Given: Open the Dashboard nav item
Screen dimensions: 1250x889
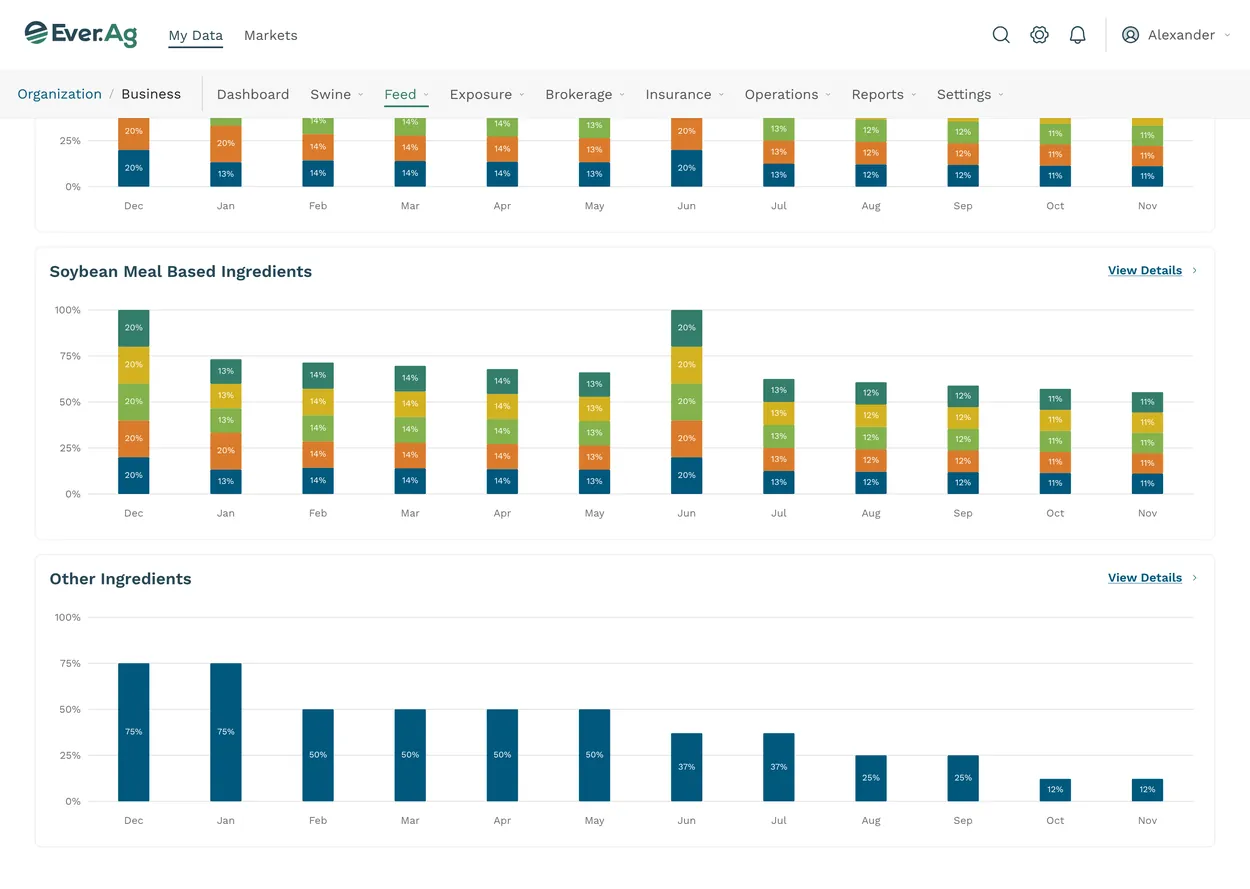Looking at the screenshot, I should [x=253, y=94].
